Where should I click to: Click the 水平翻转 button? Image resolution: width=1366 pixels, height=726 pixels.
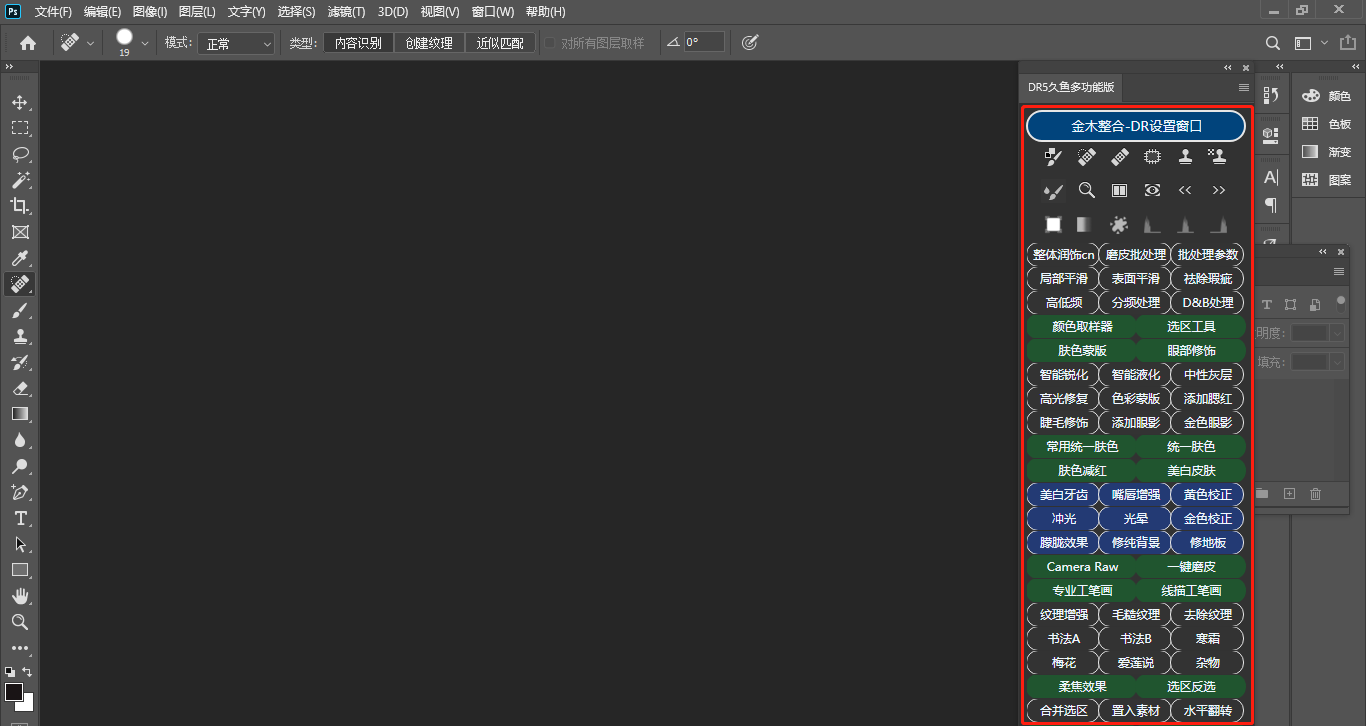(1208, 710)
